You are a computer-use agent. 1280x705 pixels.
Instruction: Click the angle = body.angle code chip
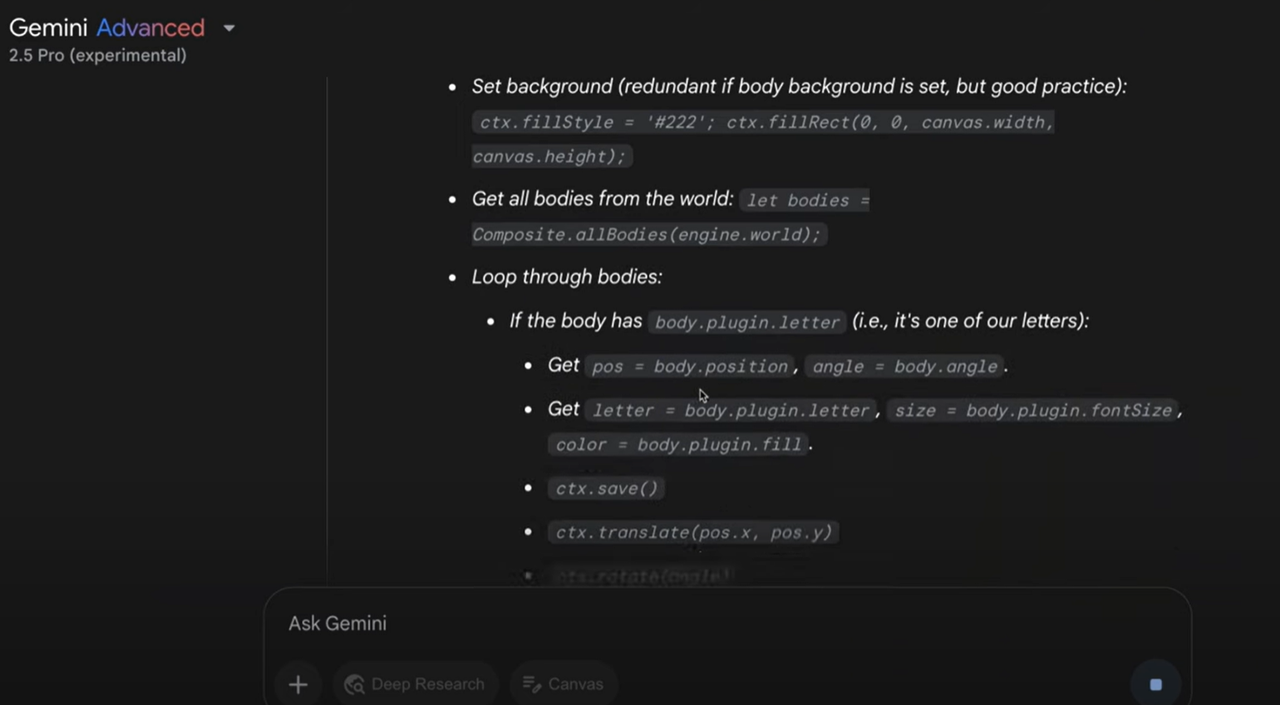click(905, 366)
